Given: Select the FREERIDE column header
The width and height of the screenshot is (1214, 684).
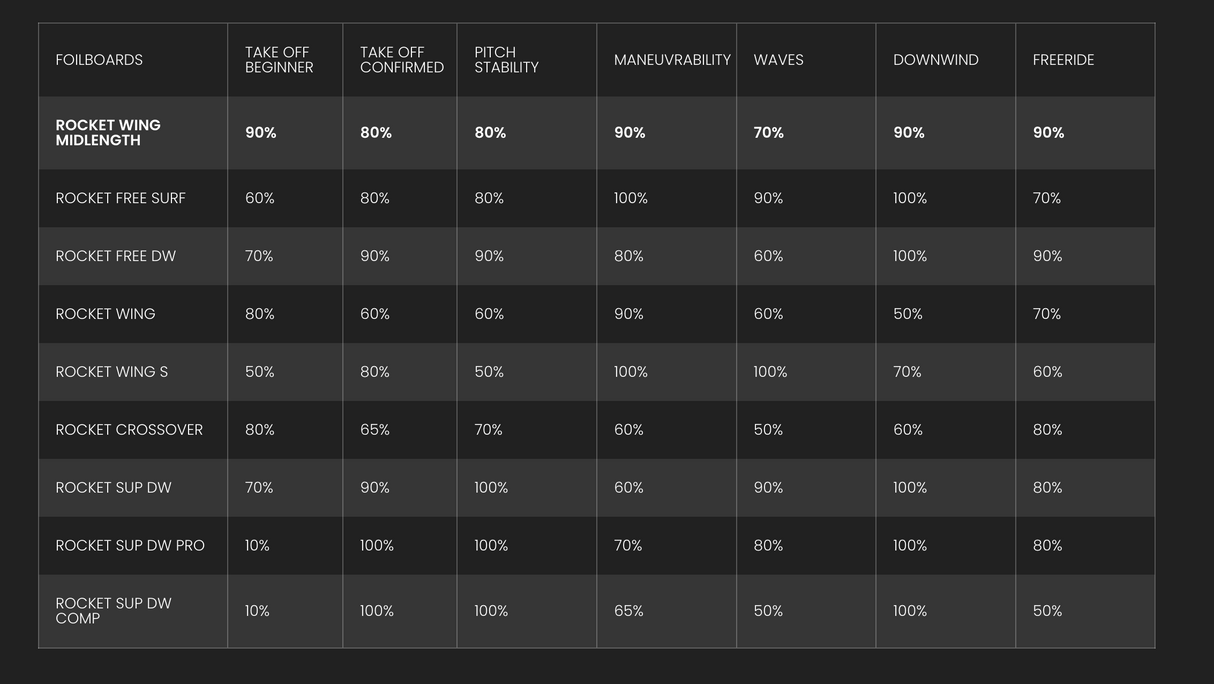Looking at the screenshot, I should (1063, 60).
